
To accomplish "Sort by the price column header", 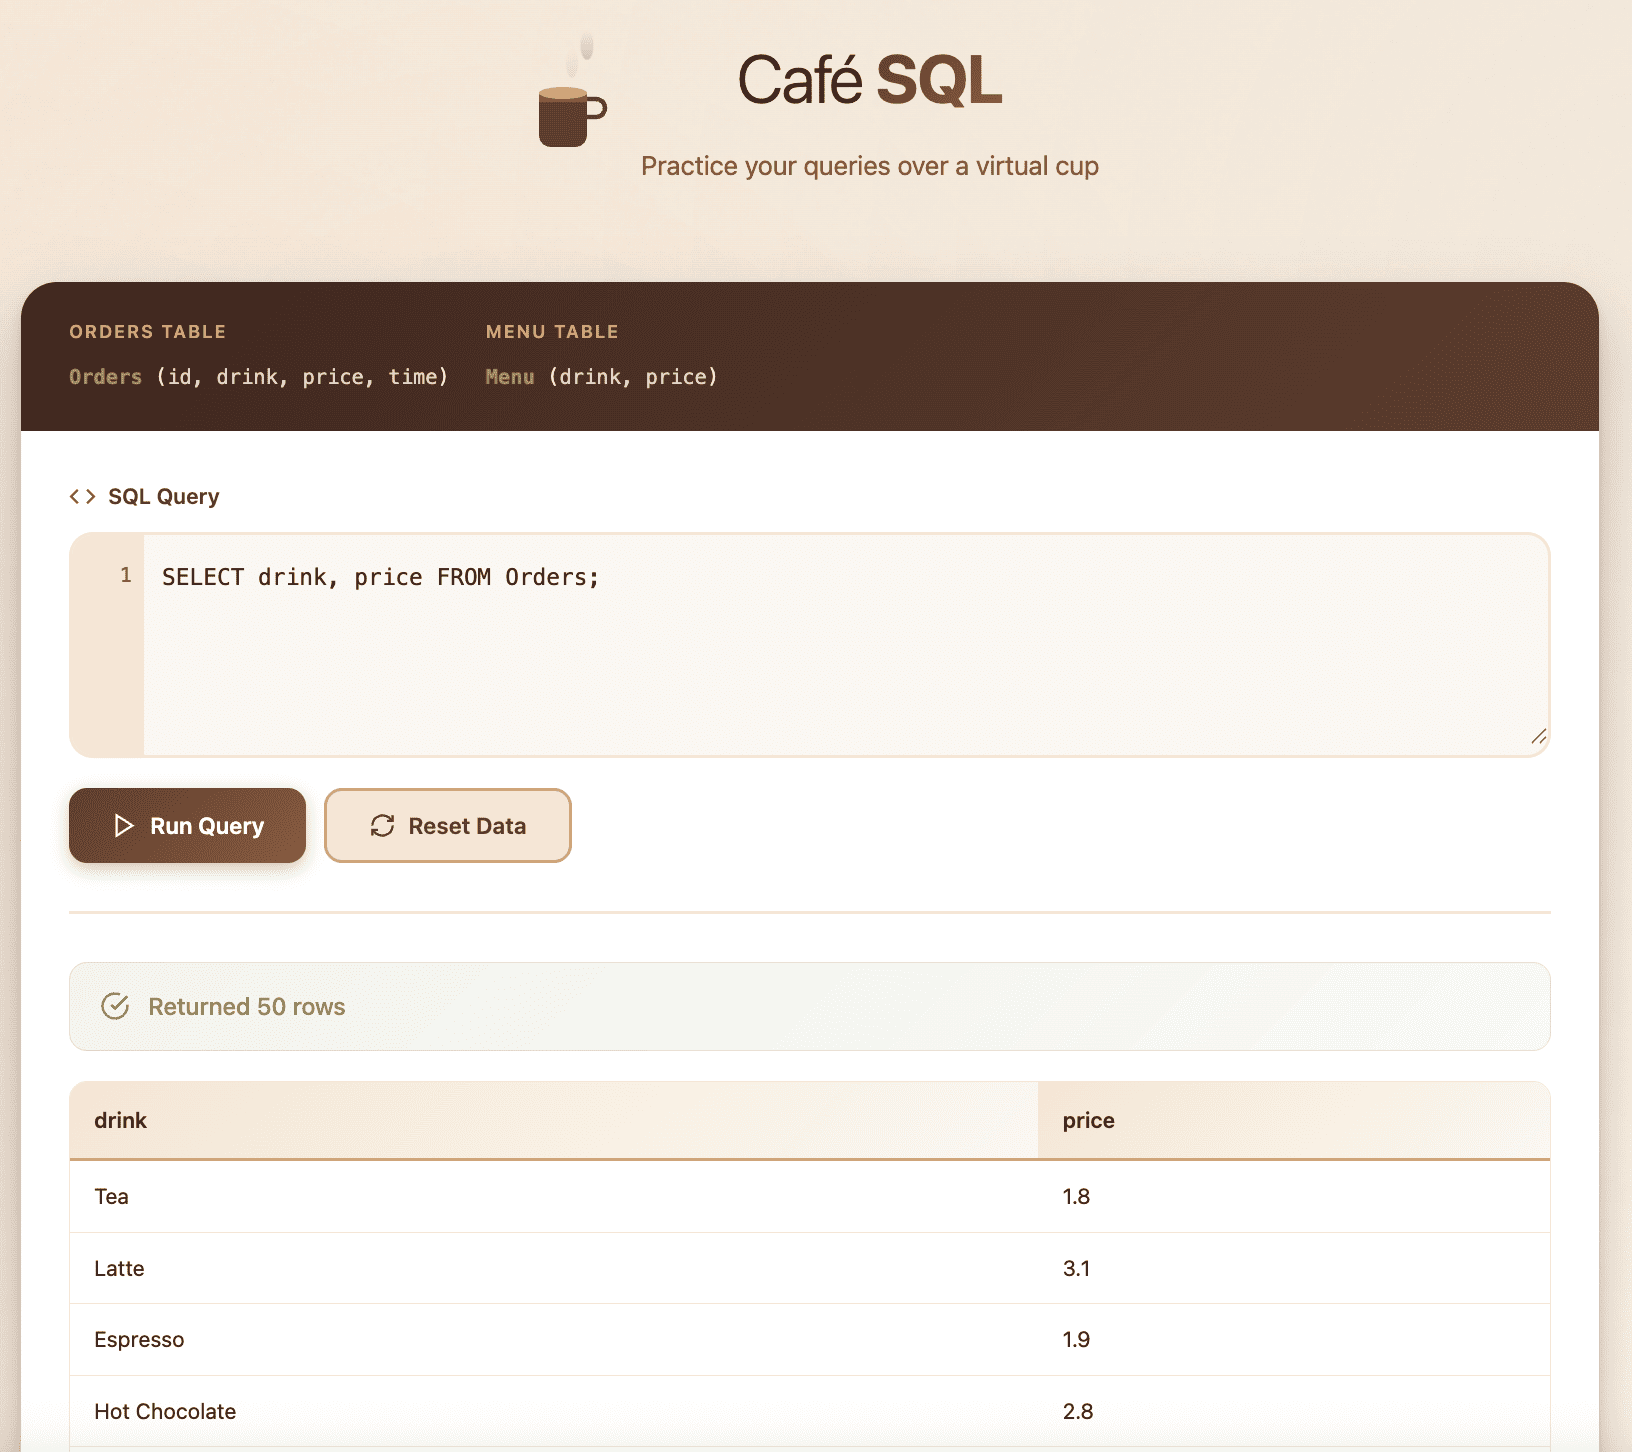I will tap(1088, 1120).
